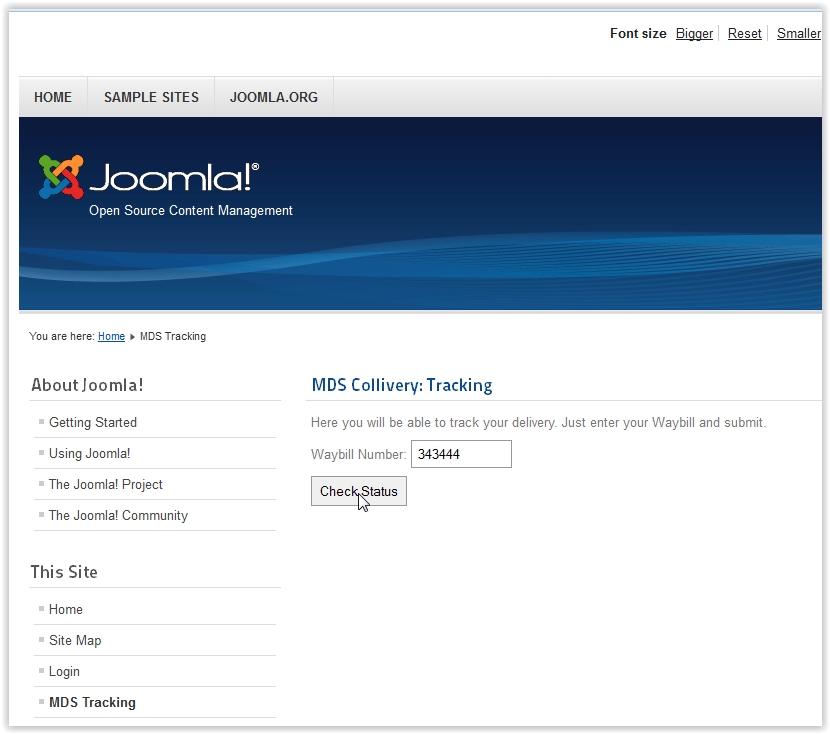Image resolution: width=830 pixels, height=734 pixels.
Task: Increase font size with Bigger link
Action: pyautogui.click(x=694, y=33)
